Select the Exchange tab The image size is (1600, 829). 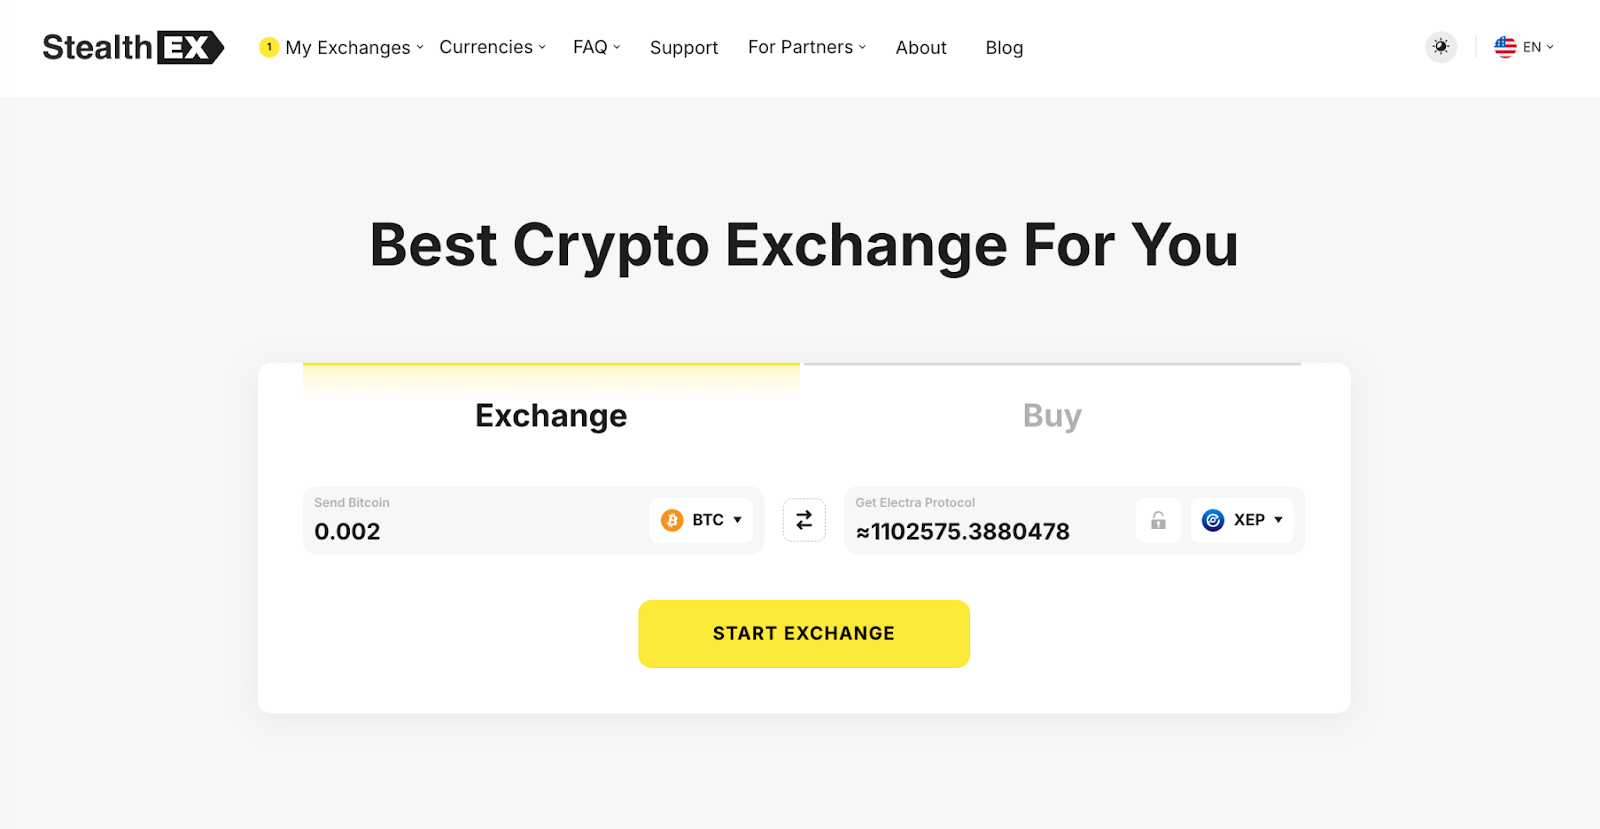(x=551, y=415)
